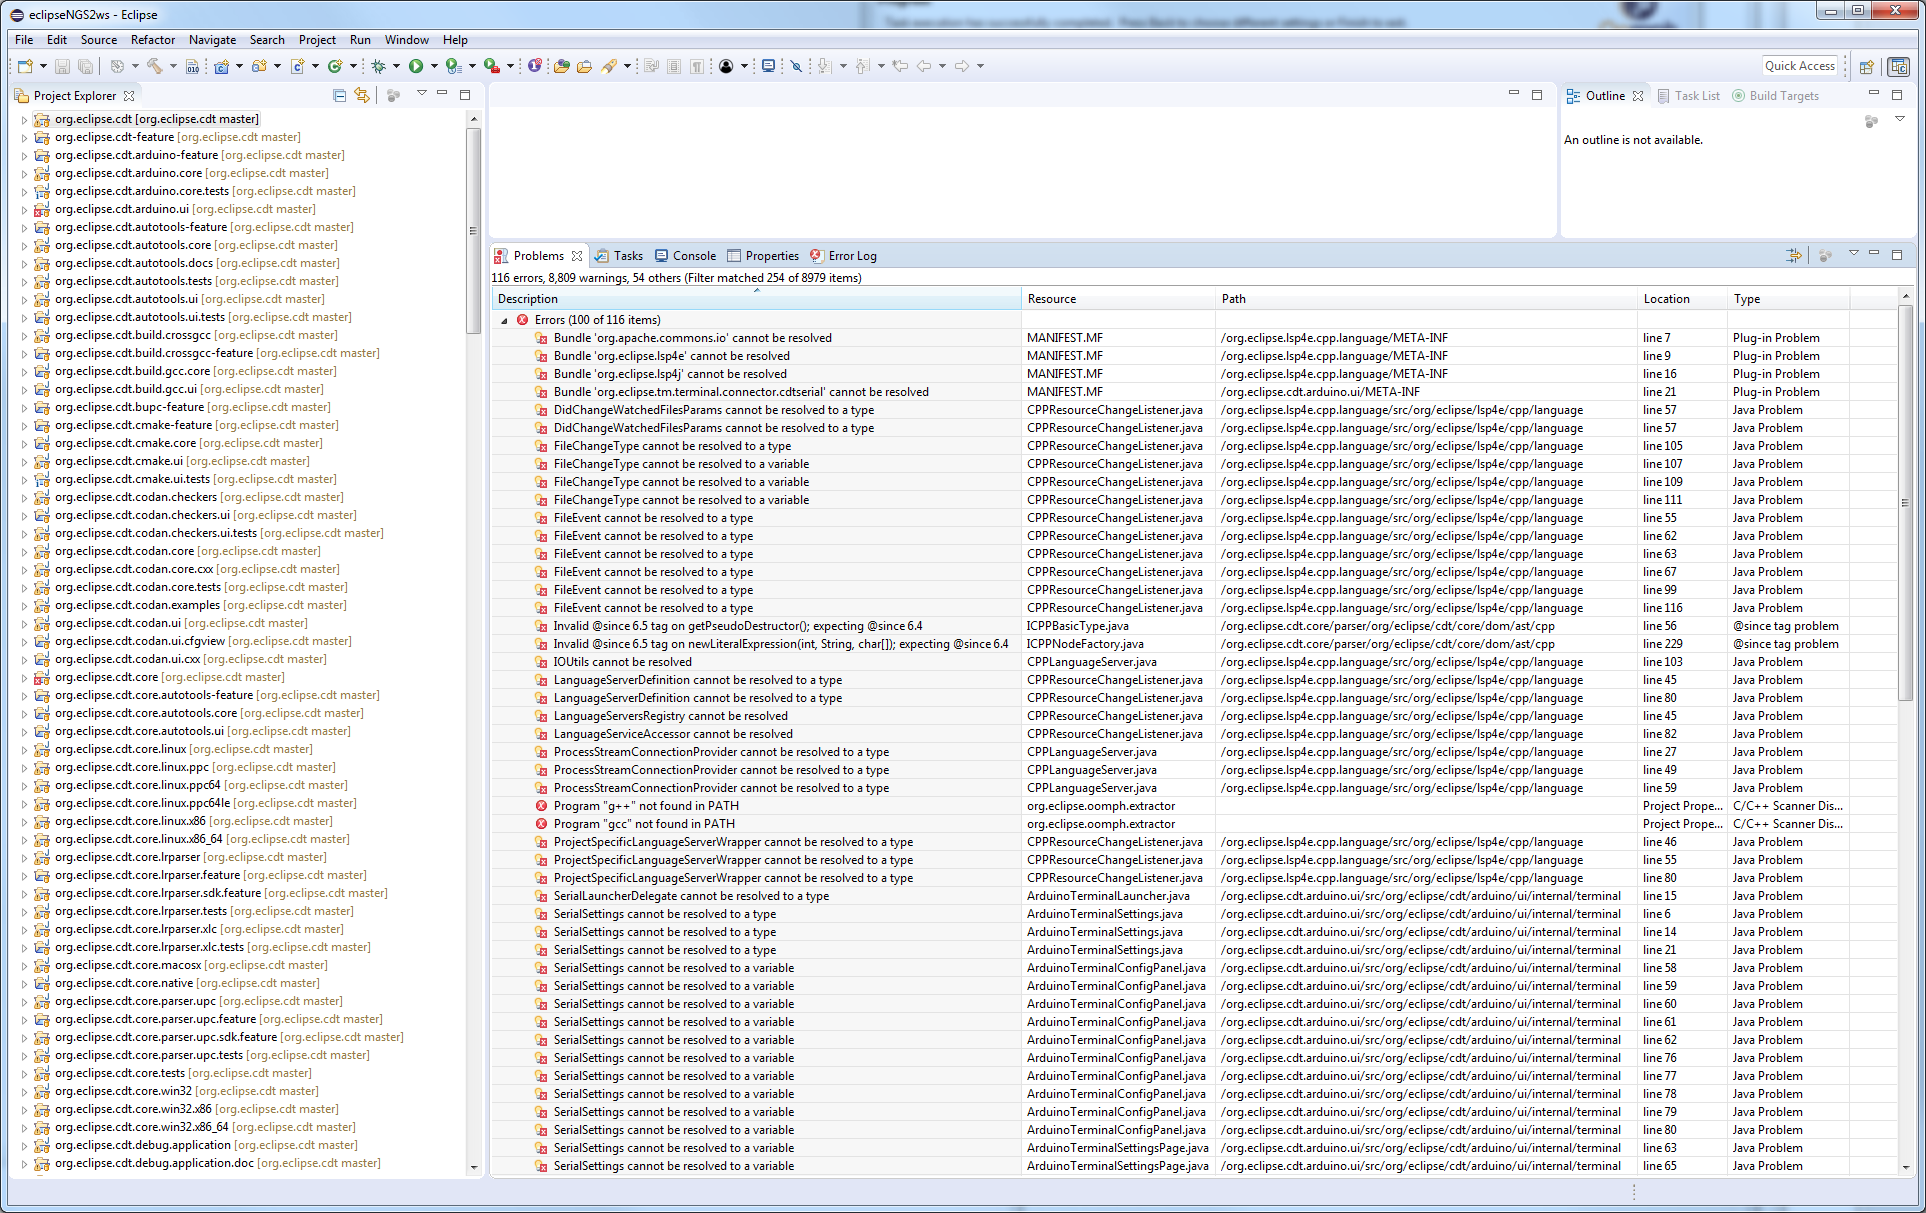Image resolution: width=1926 pixels, height=1213 pixels.
Task: Close the Project Explorer view tab
Action: [128, 96]
